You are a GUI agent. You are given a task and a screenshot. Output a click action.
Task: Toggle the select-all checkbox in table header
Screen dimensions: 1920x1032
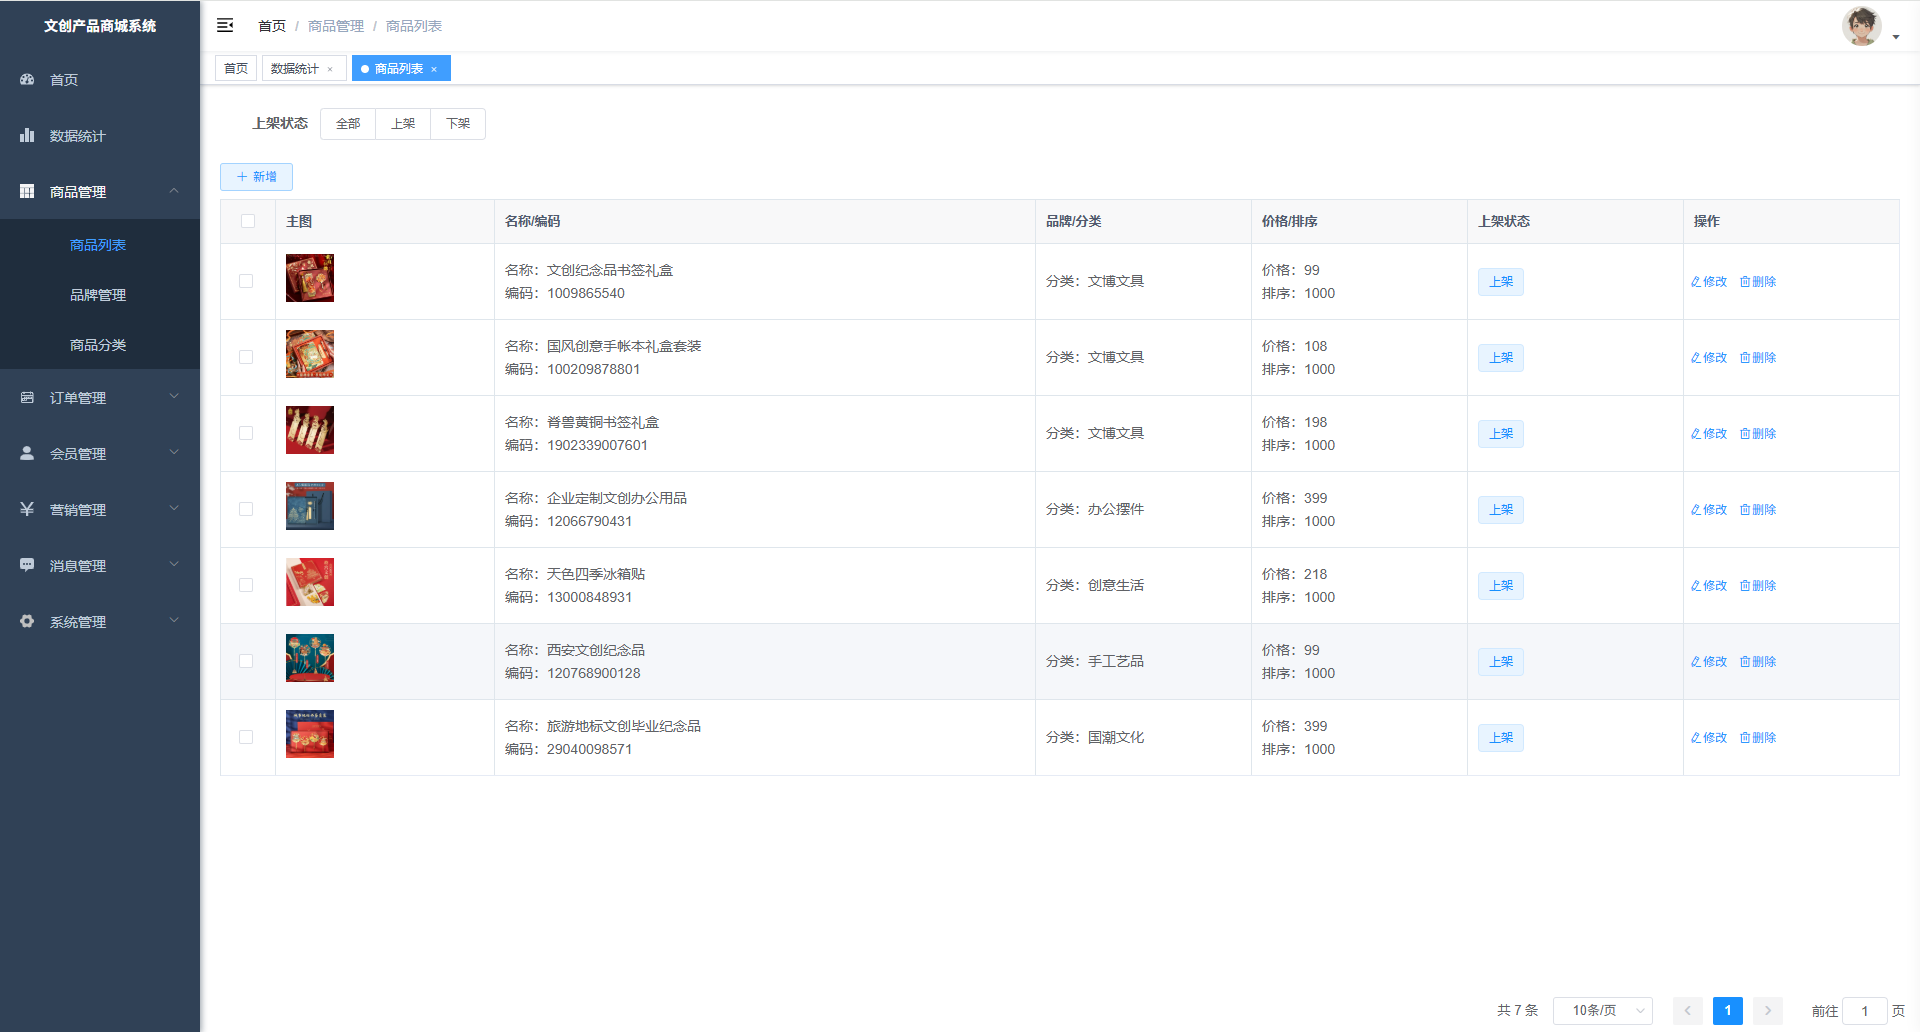coord(248,221)
